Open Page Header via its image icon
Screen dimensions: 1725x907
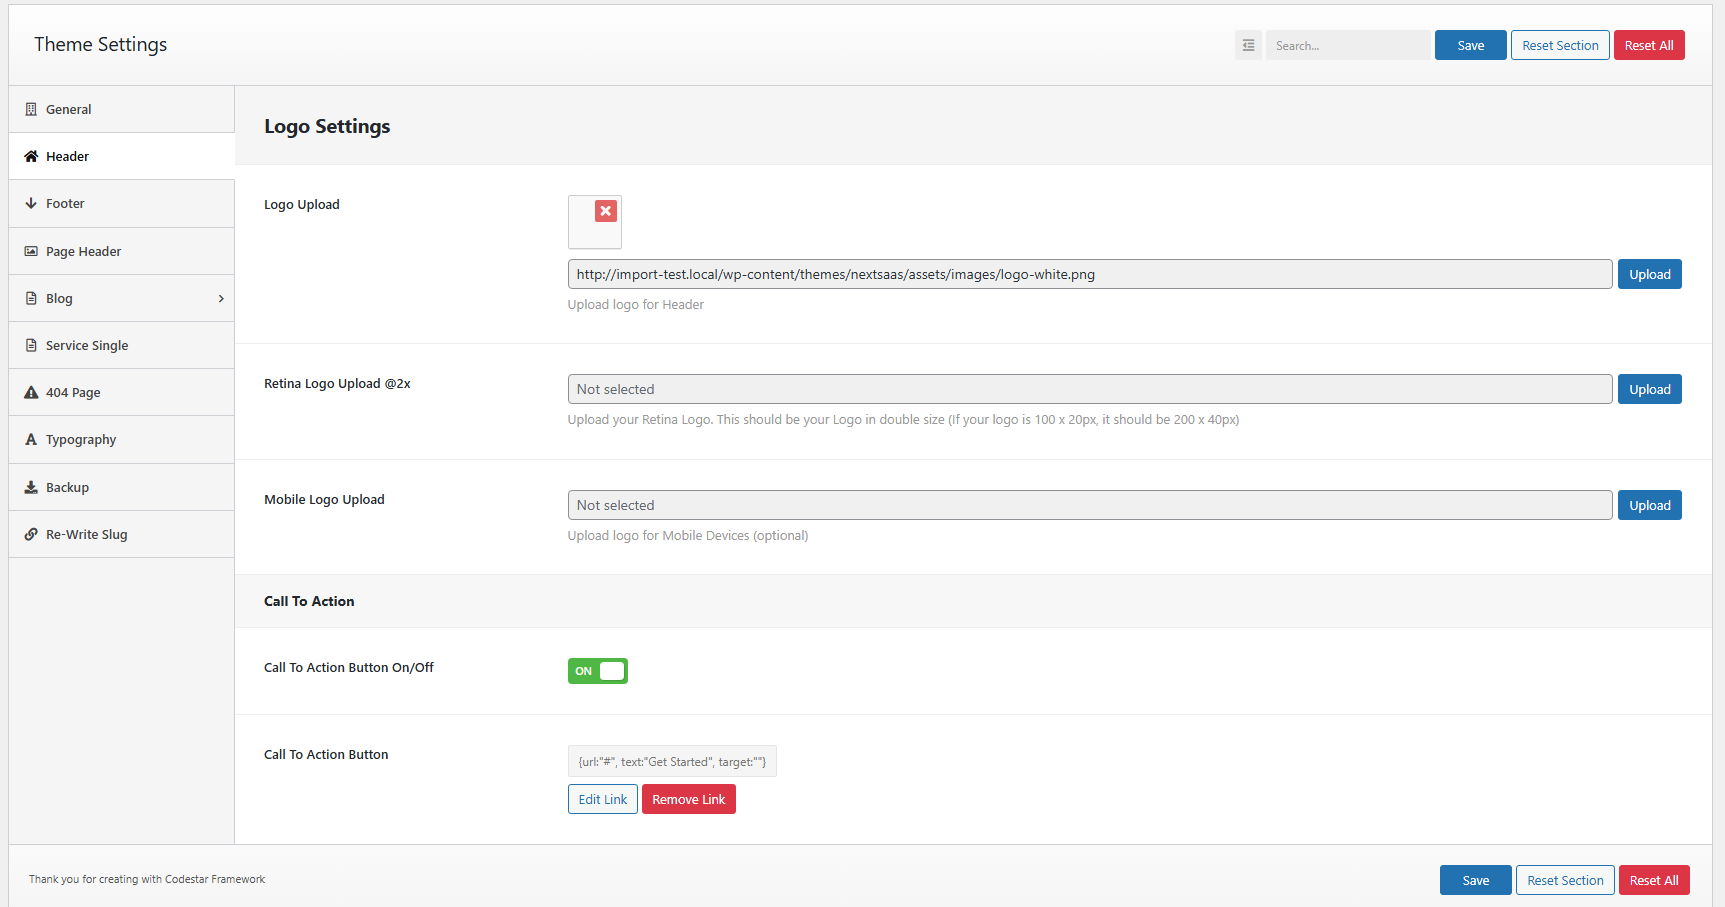coord(31,251)
